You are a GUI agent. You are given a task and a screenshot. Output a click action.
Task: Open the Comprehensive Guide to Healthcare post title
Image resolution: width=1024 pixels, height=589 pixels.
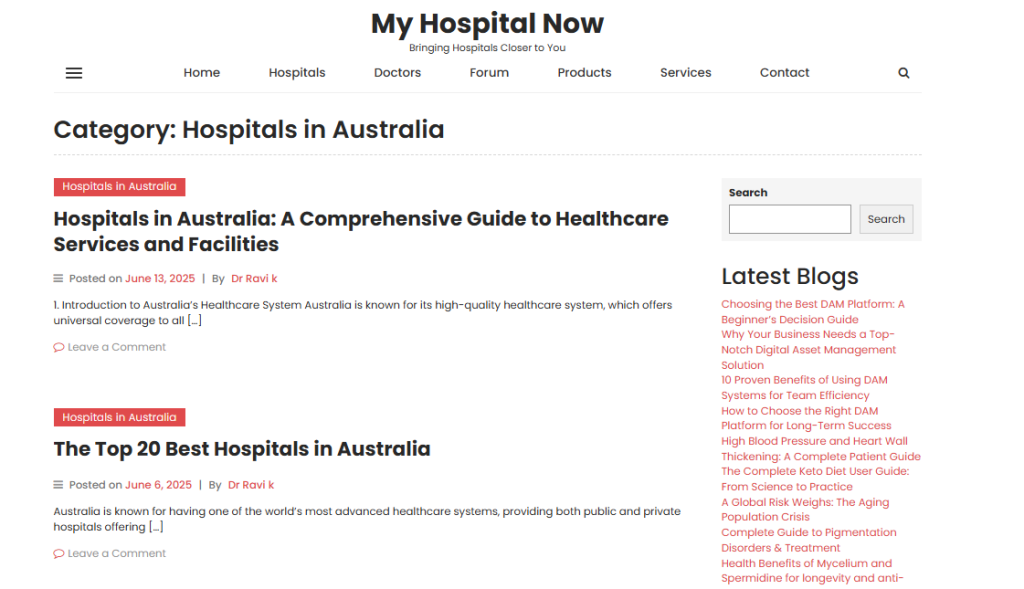pyautogui.click(x=361, y=231)
